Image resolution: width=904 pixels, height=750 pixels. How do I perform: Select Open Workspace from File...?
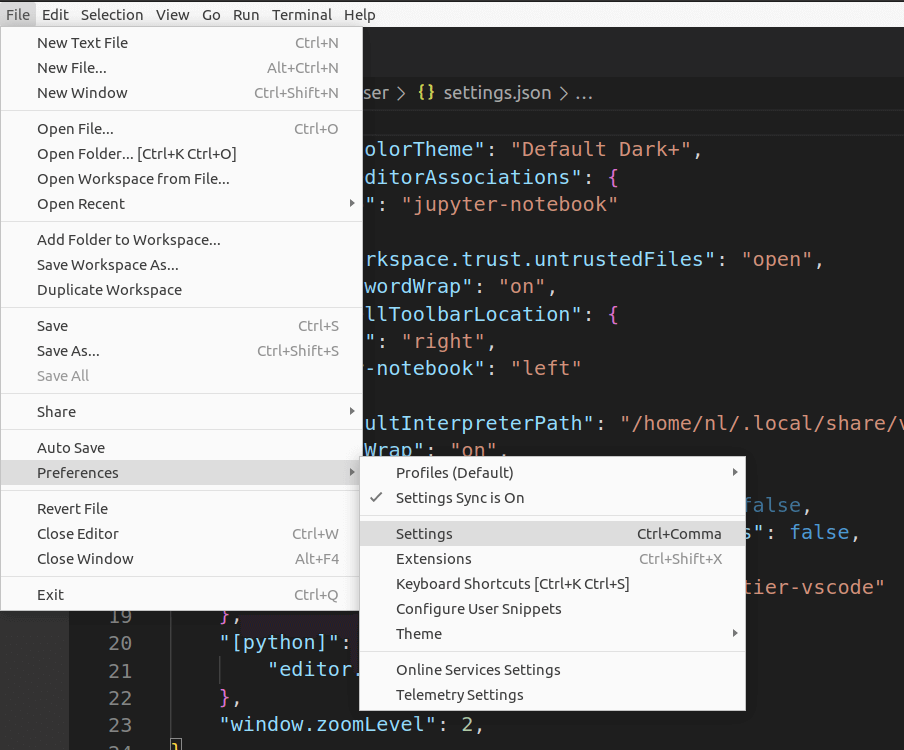[x=182, y=179]
